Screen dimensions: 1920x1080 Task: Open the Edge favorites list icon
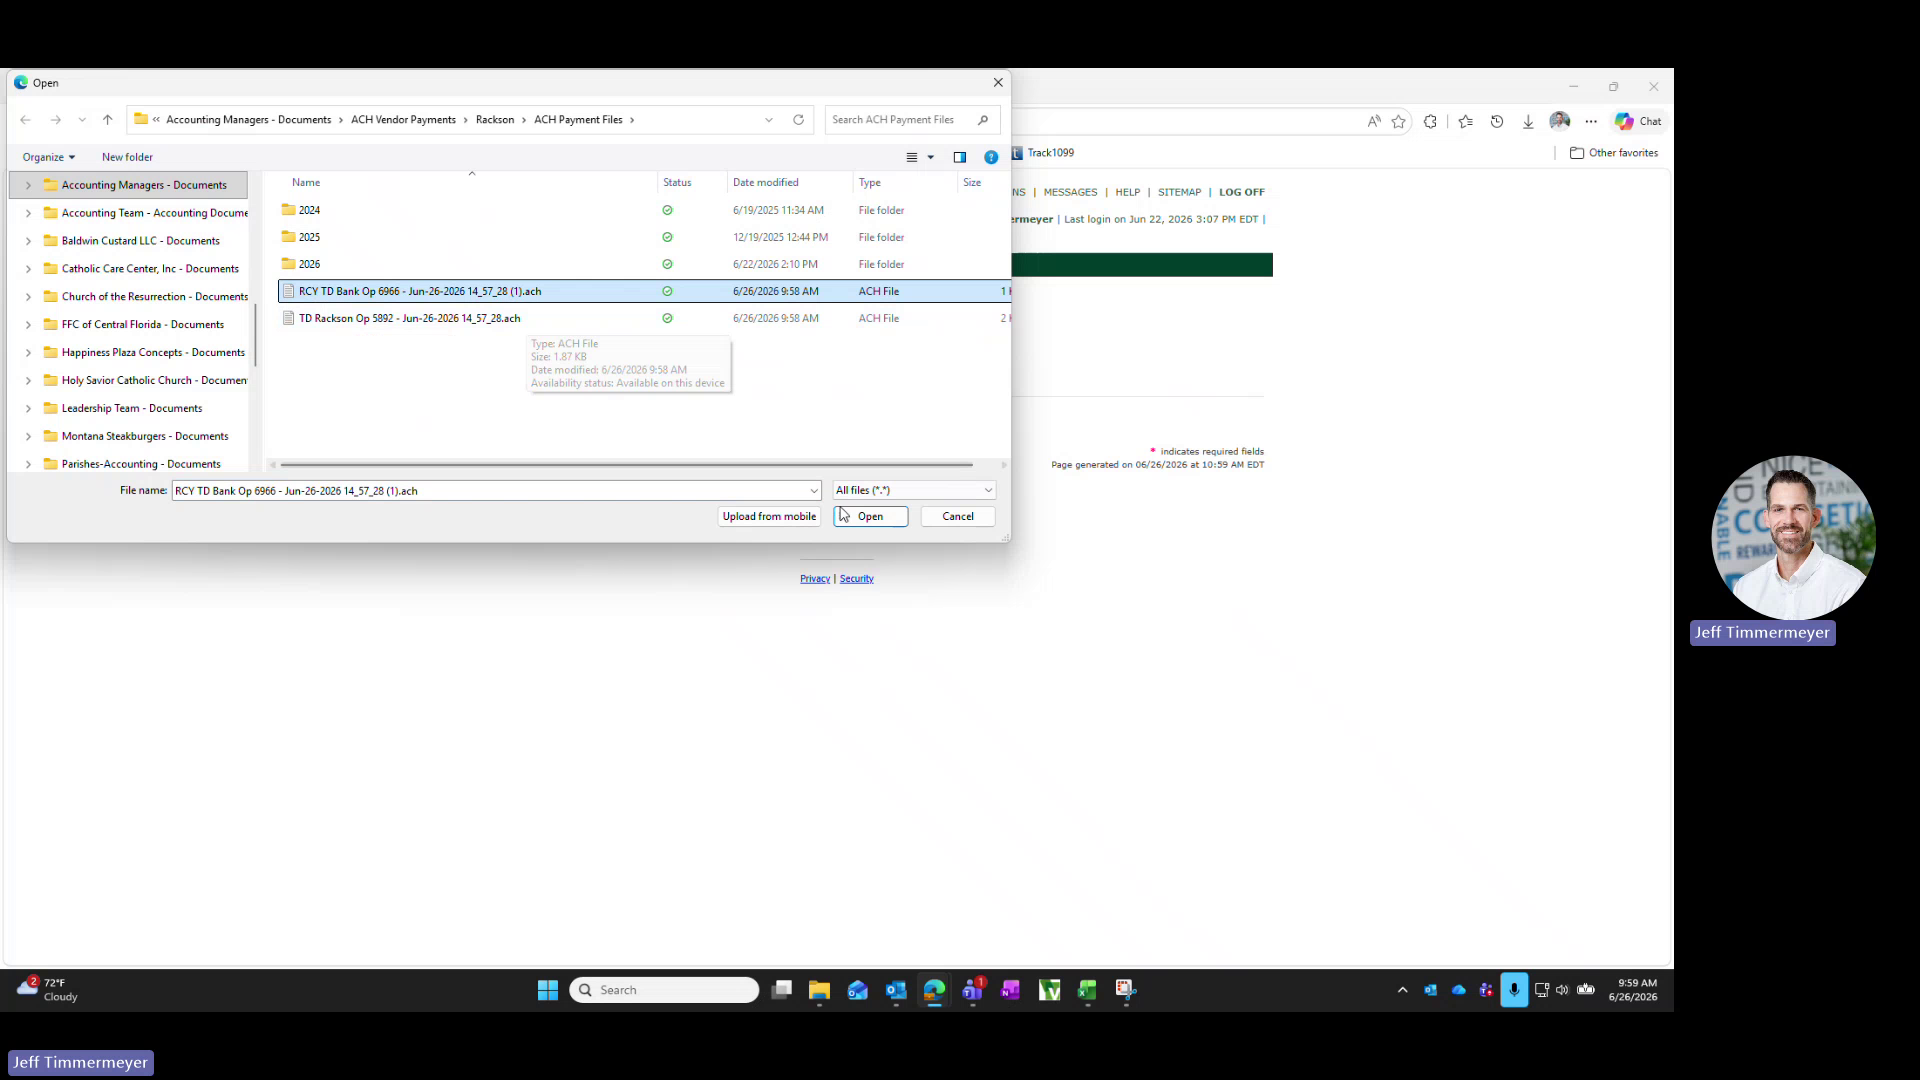1466,122
